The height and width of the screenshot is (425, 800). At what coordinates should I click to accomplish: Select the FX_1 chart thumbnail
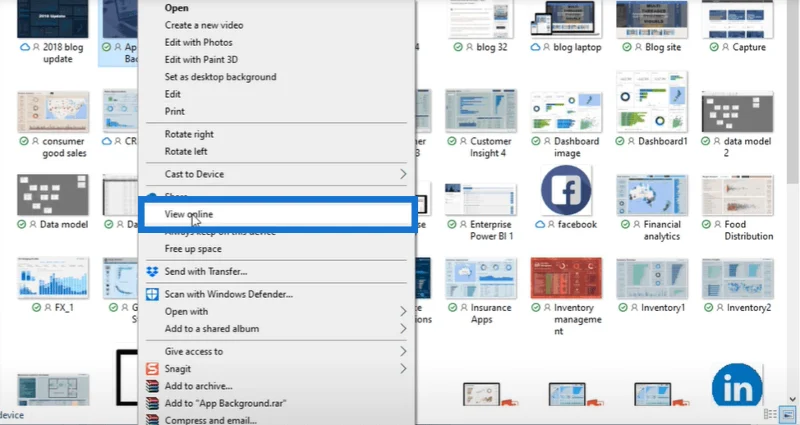coord(53,278)
